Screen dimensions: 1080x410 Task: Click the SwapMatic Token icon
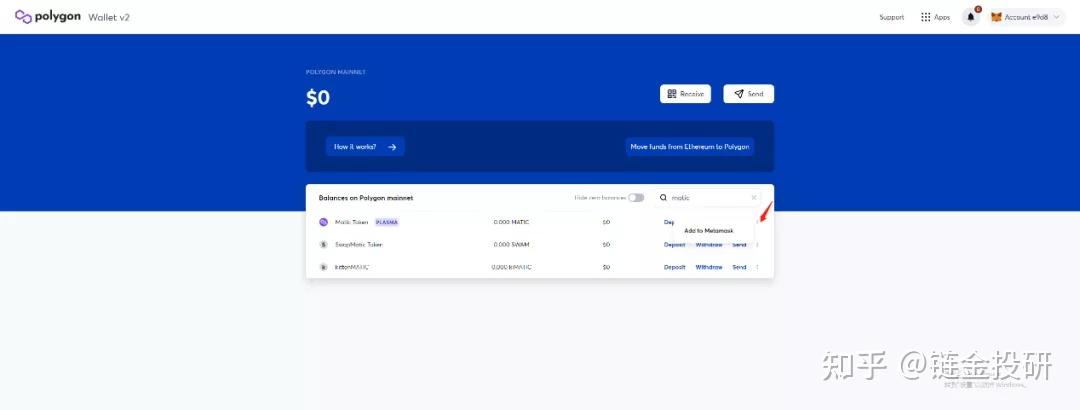tap(323, 245)
